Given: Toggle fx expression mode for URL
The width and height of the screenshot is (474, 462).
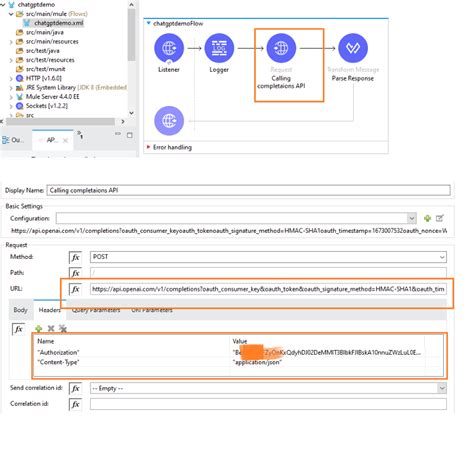Looking at the screenshot, I should click(x=75, y=289).
